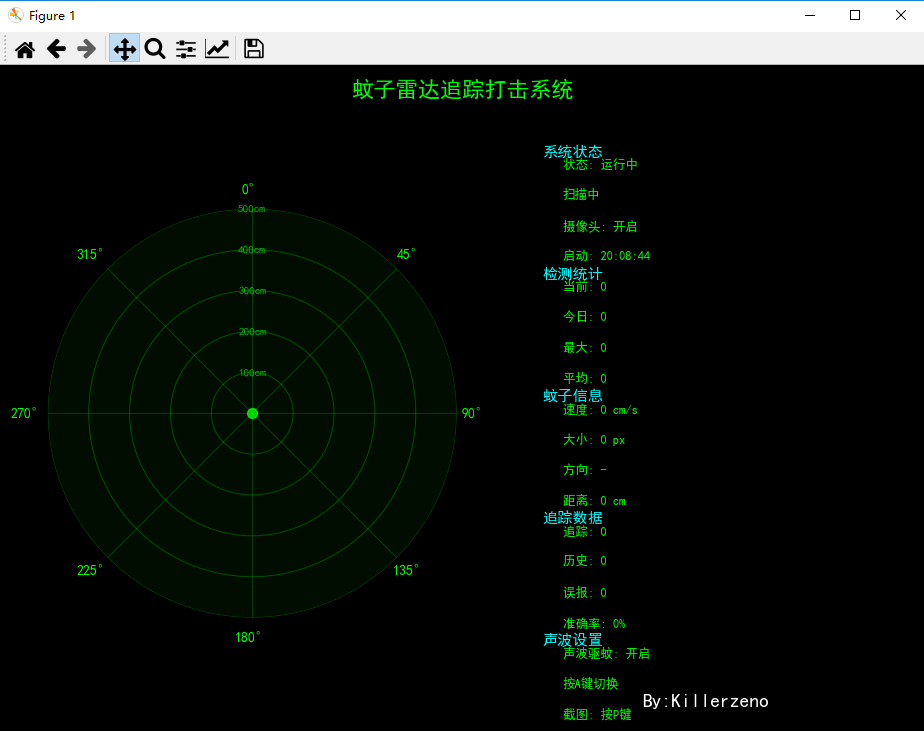This screenshot has width=924, height=731.
Task: Click the 声波设置 section heading
Action: (x=573, y=640)
